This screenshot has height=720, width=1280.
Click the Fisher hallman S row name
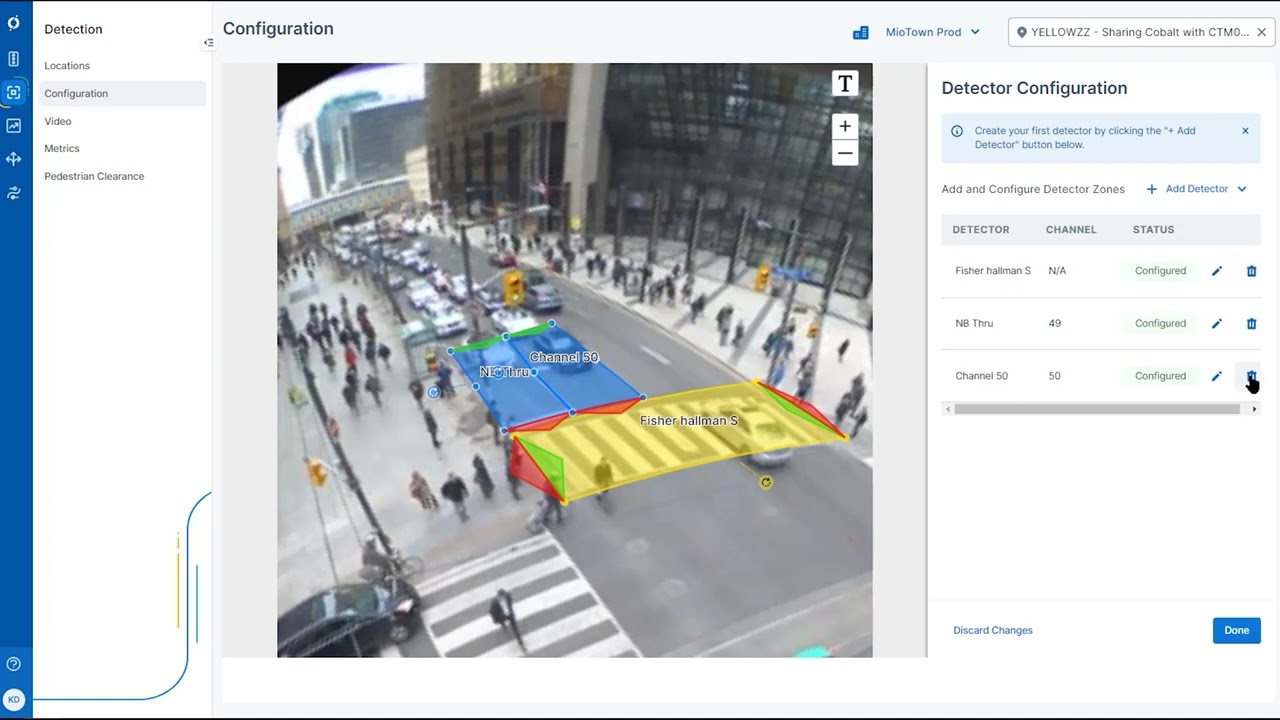pyautogui.click(x=993, y=271)
